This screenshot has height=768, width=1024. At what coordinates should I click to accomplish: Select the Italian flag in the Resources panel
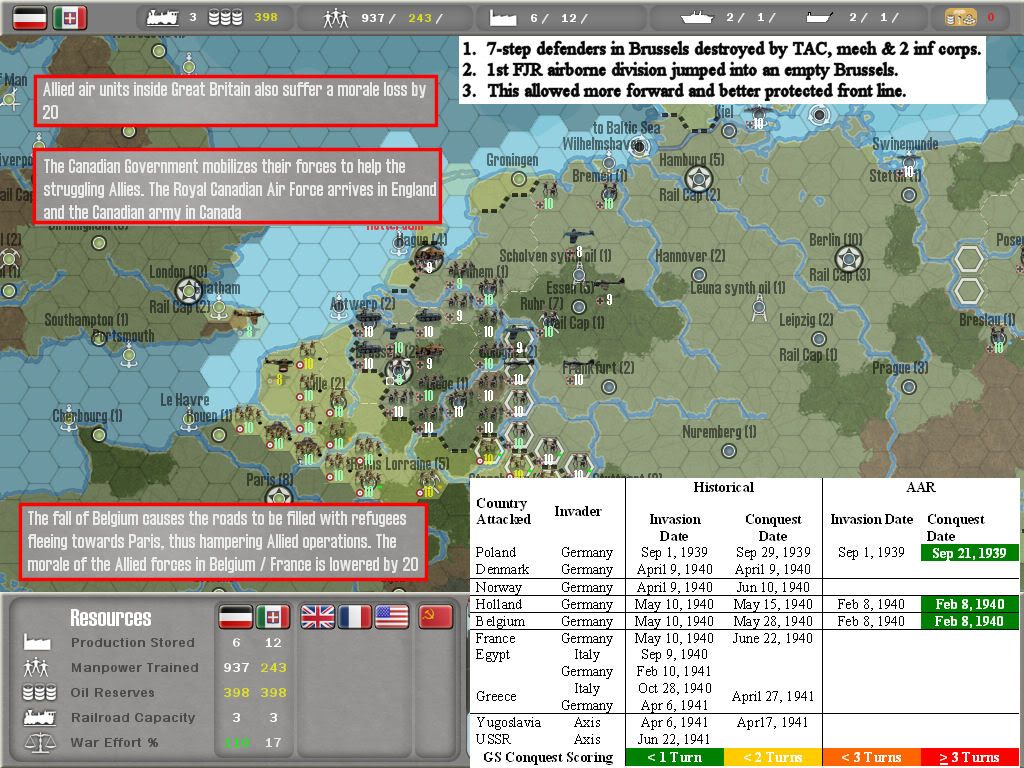pyautogui.click(x=272, y=616)
